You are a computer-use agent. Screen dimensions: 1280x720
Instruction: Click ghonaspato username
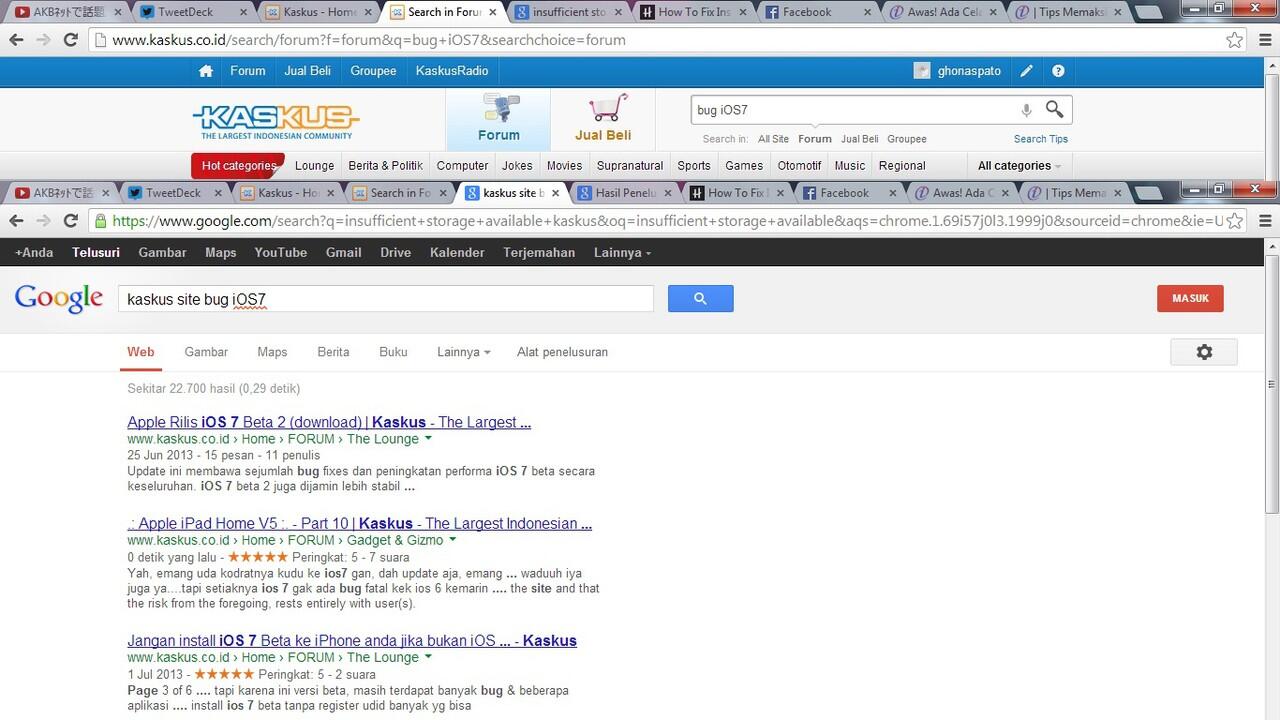point(969,71)
